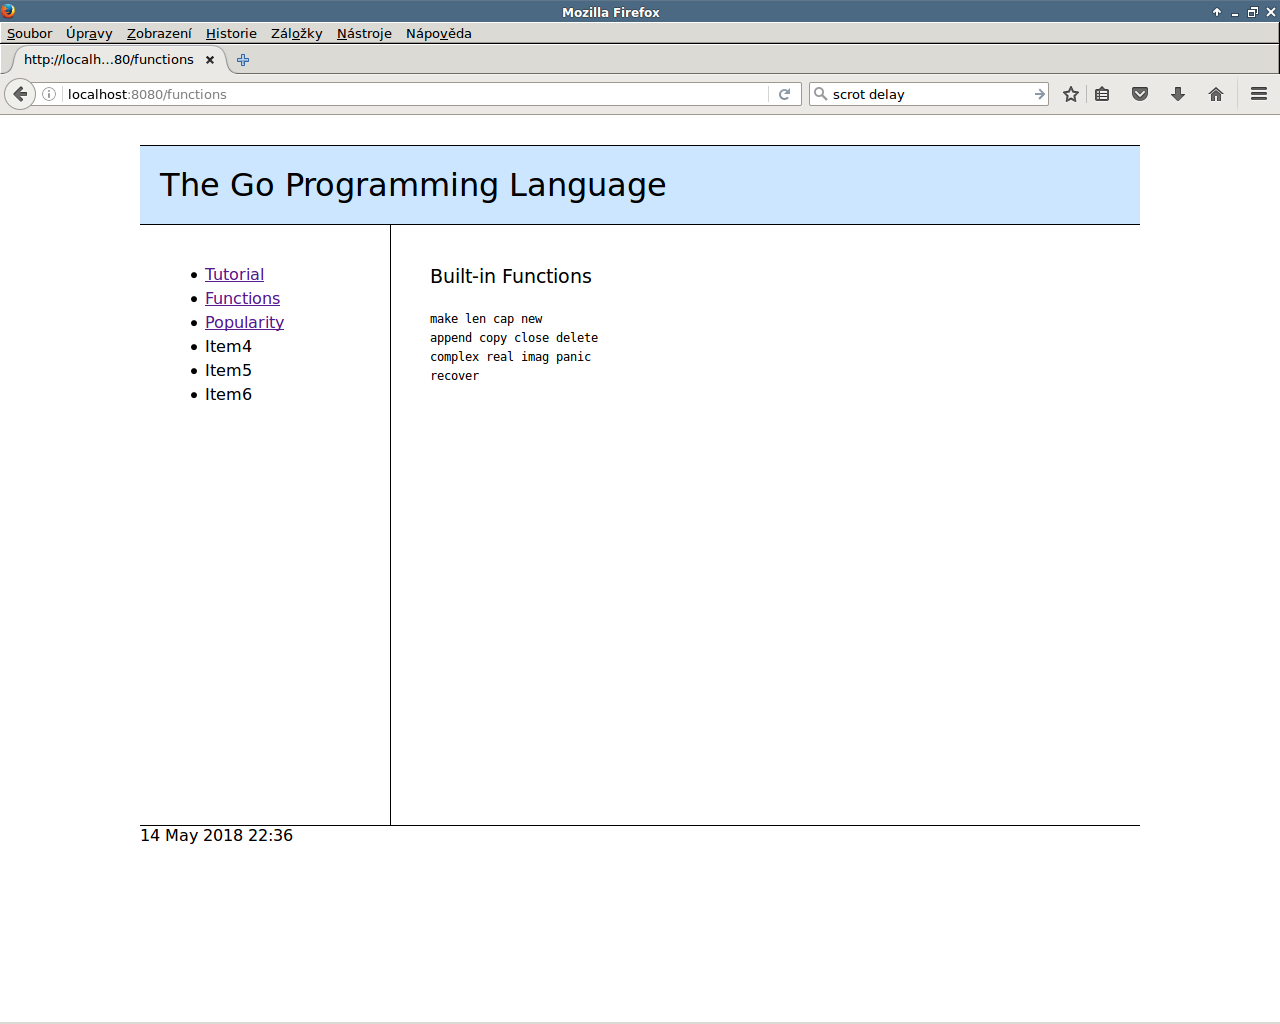
Task: Open the downloads panel
Action: (1178, 94)
